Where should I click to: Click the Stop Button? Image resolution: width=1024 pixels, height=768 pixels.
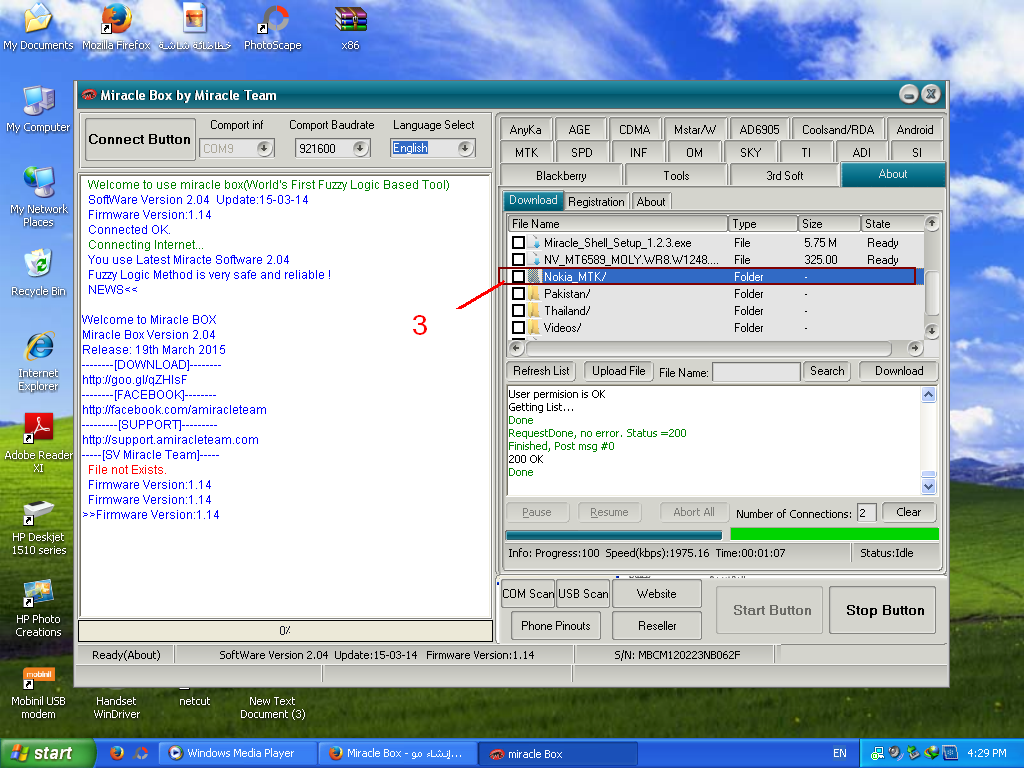(885, 610)
